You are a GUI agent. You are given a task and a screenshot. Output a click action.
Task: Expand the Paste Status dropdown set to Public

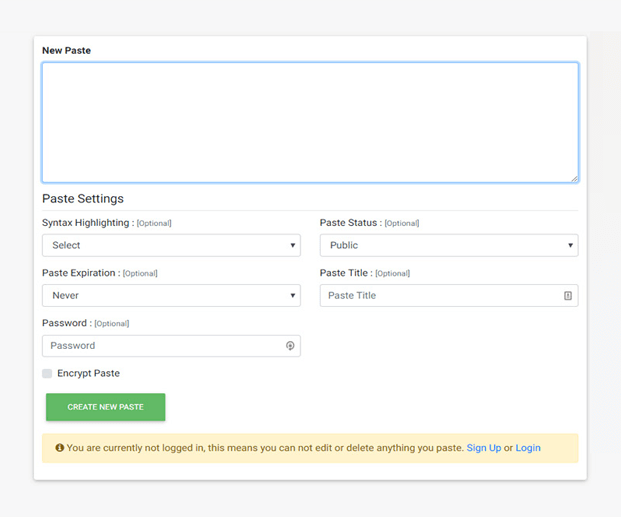(x=448, y=245)
